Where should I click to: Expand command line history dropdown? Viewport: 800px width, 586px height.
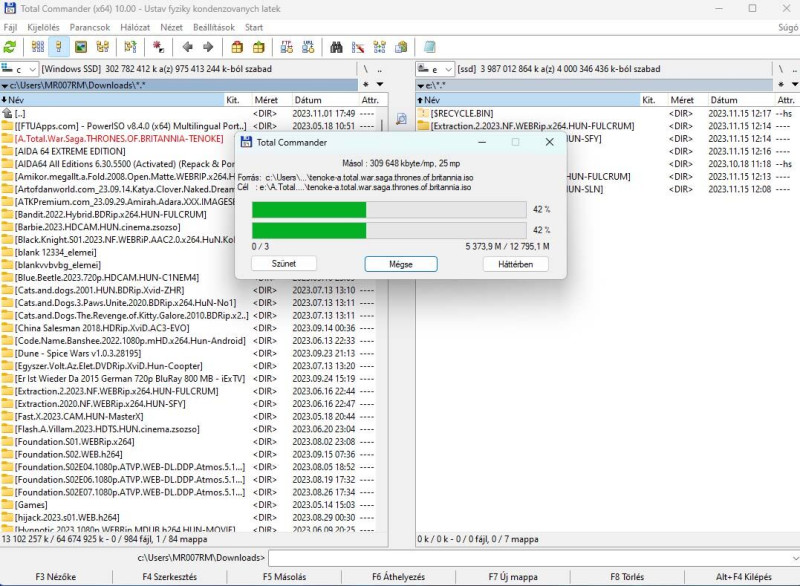pos(795,558)
